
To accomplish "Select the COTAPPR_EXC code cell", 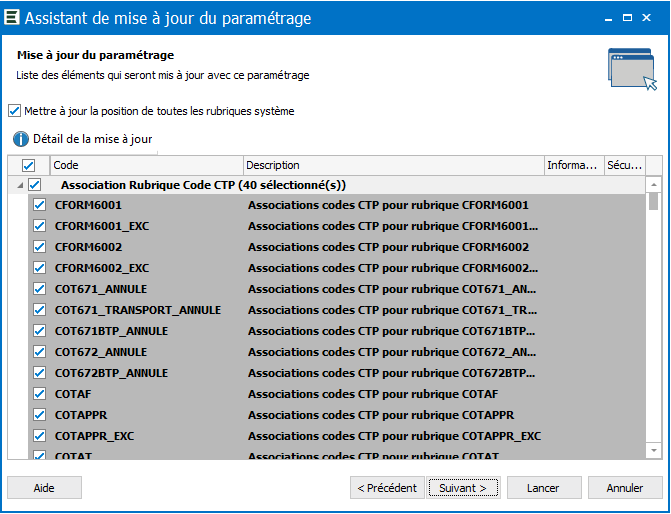I will point(94,436).
